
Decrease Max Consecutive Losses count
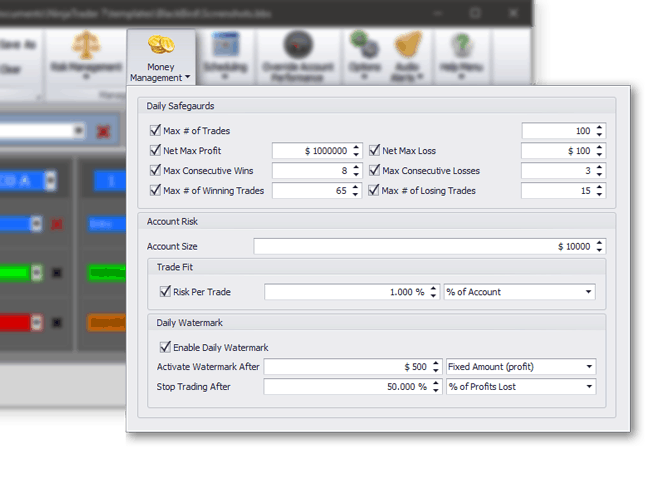[599, 174]
